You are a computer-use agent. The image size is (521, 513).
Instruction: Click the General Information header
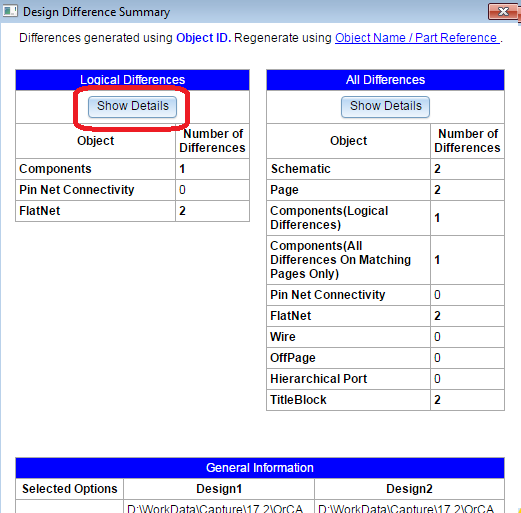260,468
